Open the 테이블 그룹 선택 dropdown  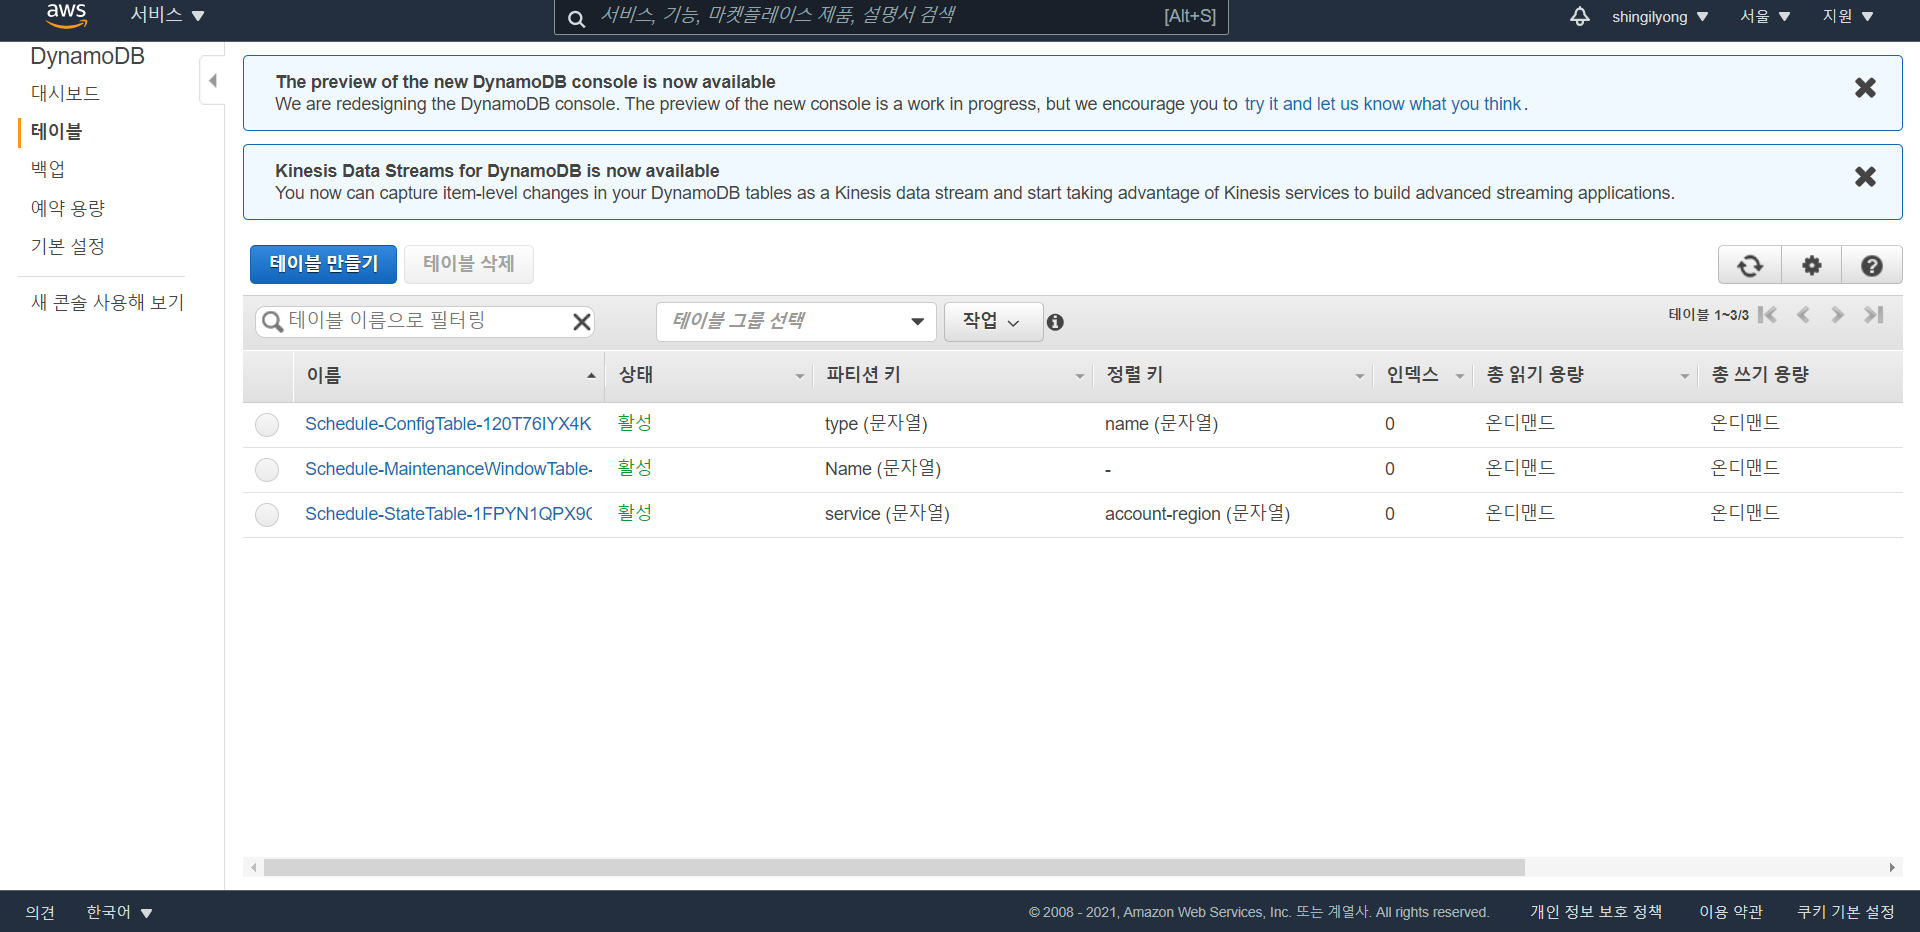click(796, 322)
